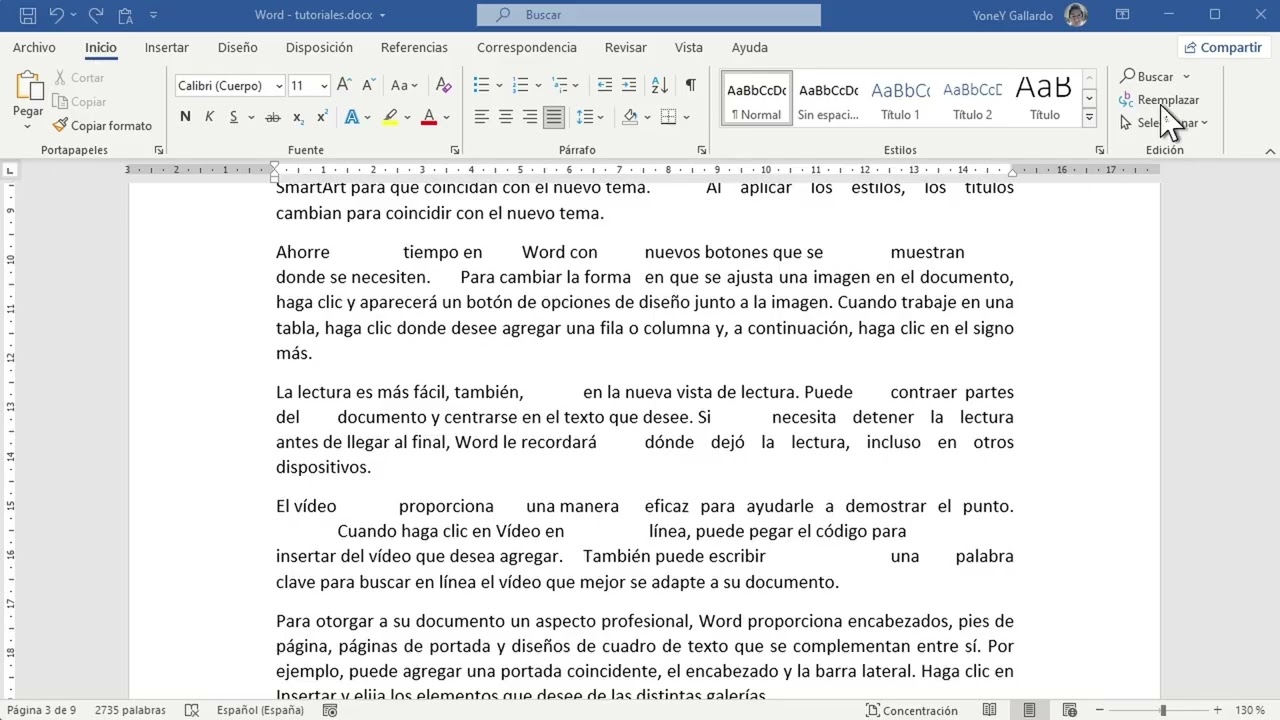Apply the Sin espaciado style
Image resolution: width=1280 pixels, height=720 pixels.
(x=828, y=98)
